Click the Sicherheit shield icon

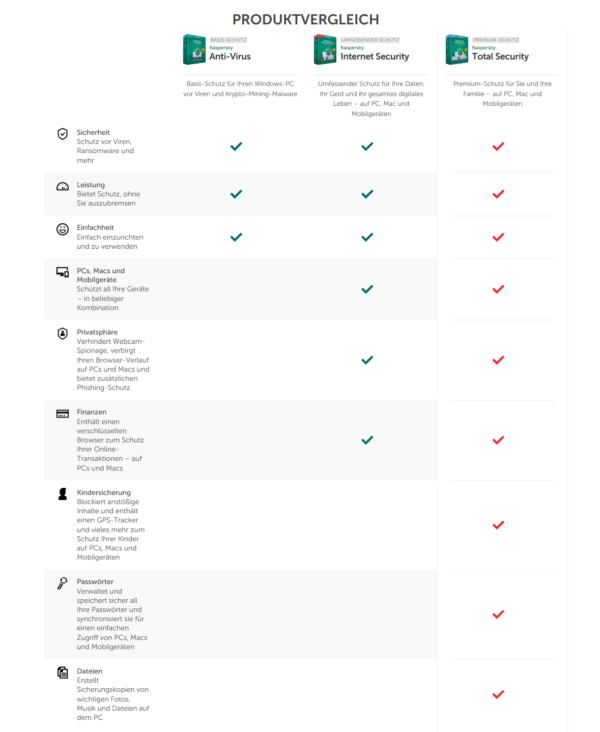click(62, 133)
